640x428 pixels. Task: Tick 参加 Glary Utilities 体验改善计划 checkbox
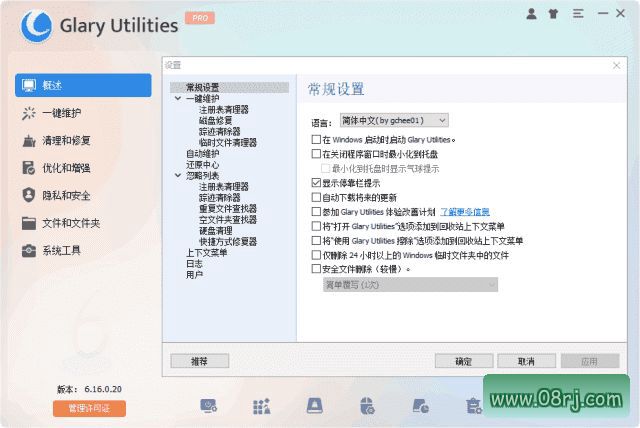[316, 212]
